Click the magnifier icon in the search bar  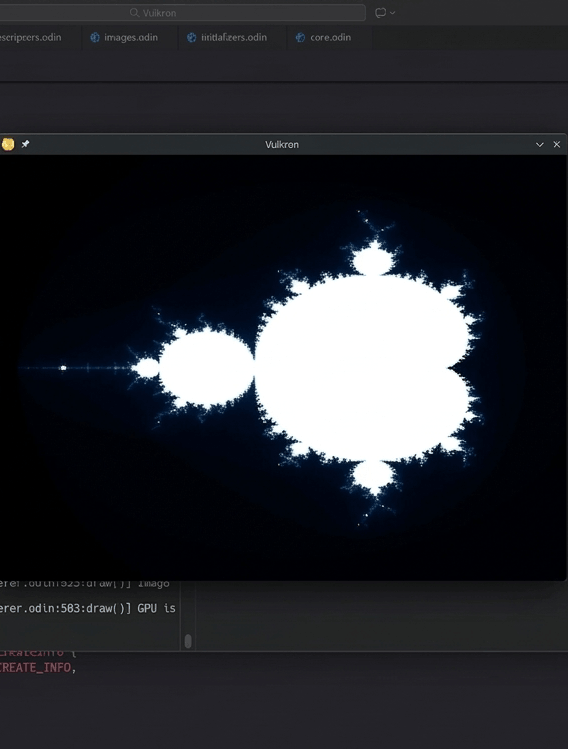(134, 13)
